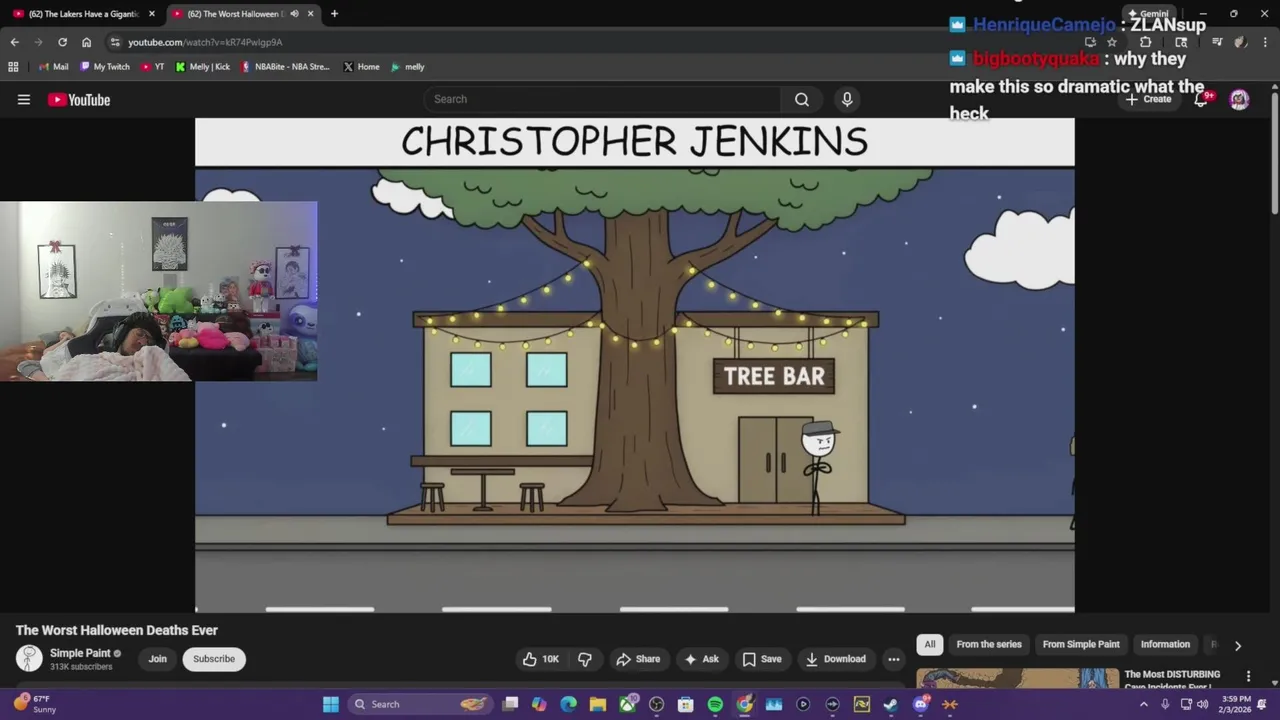Click the YouTube search magnifier button
Screen dimensions: 1280x720
(802, 99)
